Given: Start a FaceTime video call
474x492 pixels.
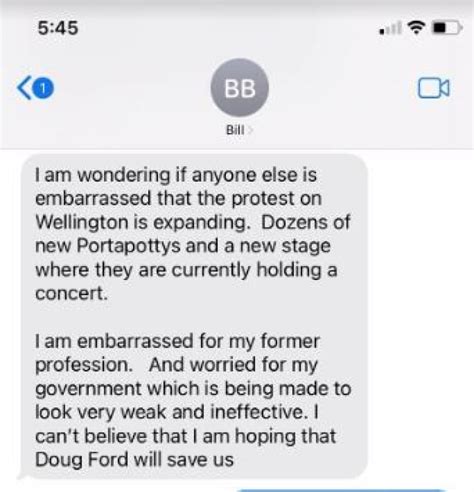Looking at the screenshot, I should 434,88.
